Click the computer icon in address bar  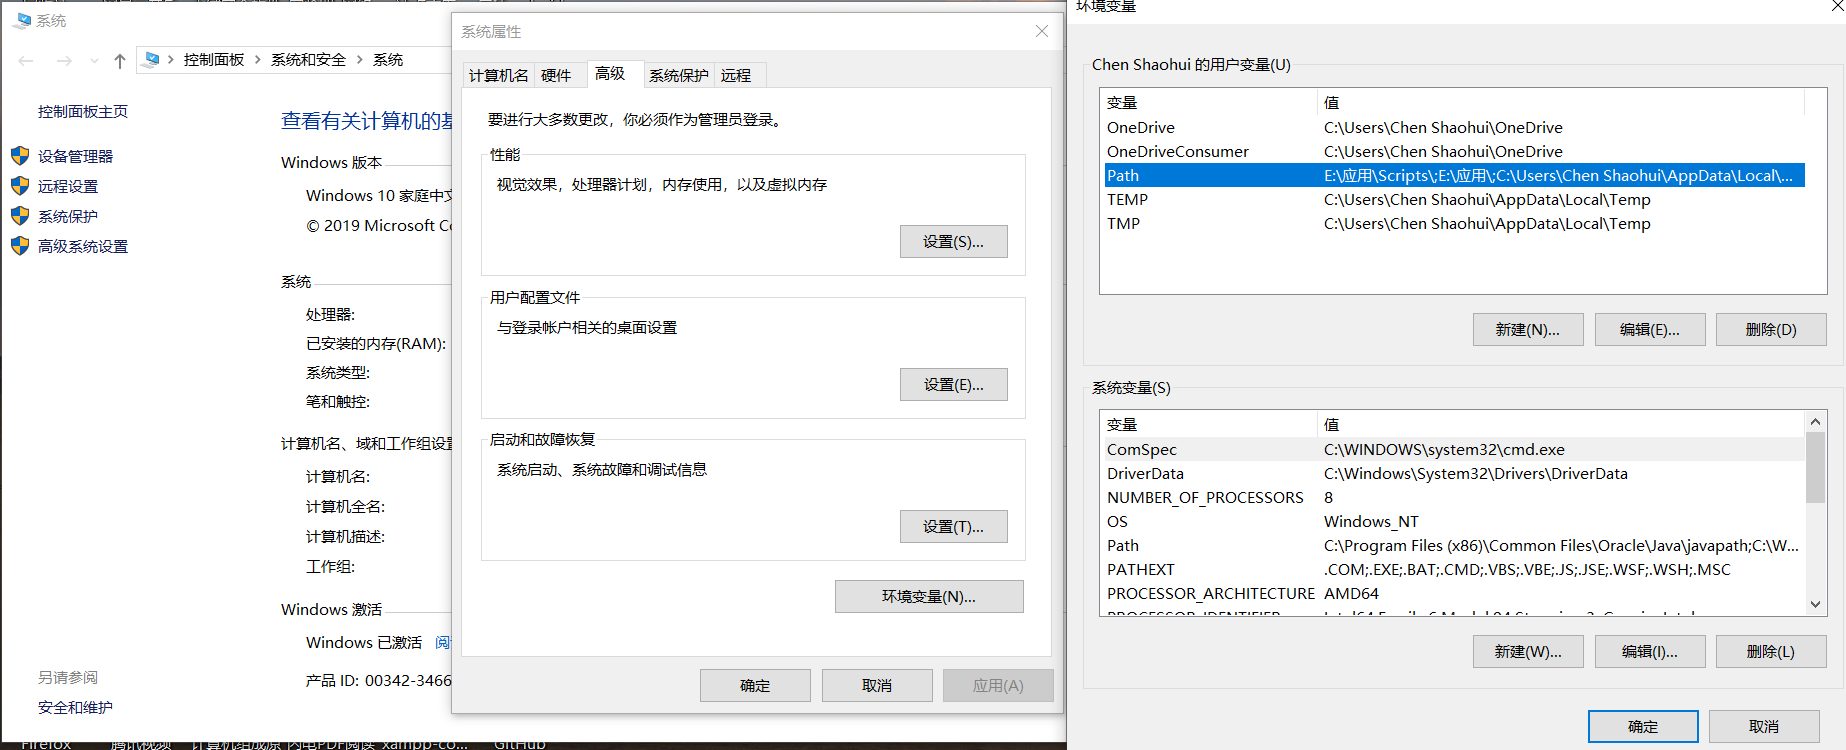[152, 60]
